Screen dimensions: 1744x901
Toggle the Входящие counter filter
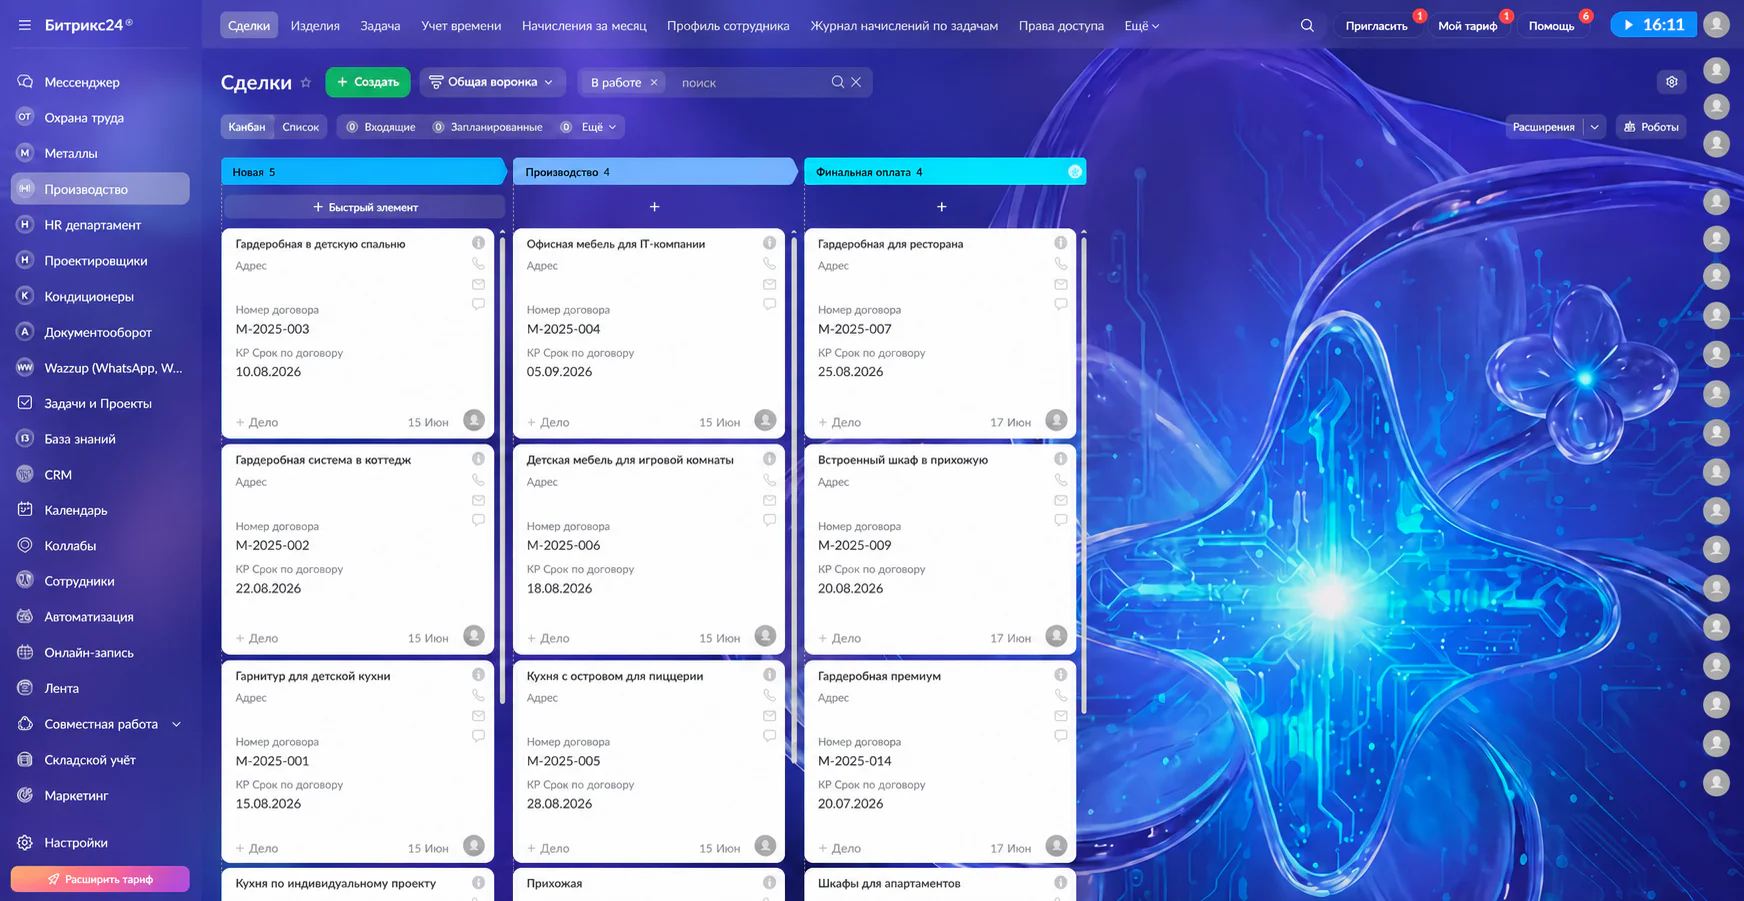pos(381,127)
